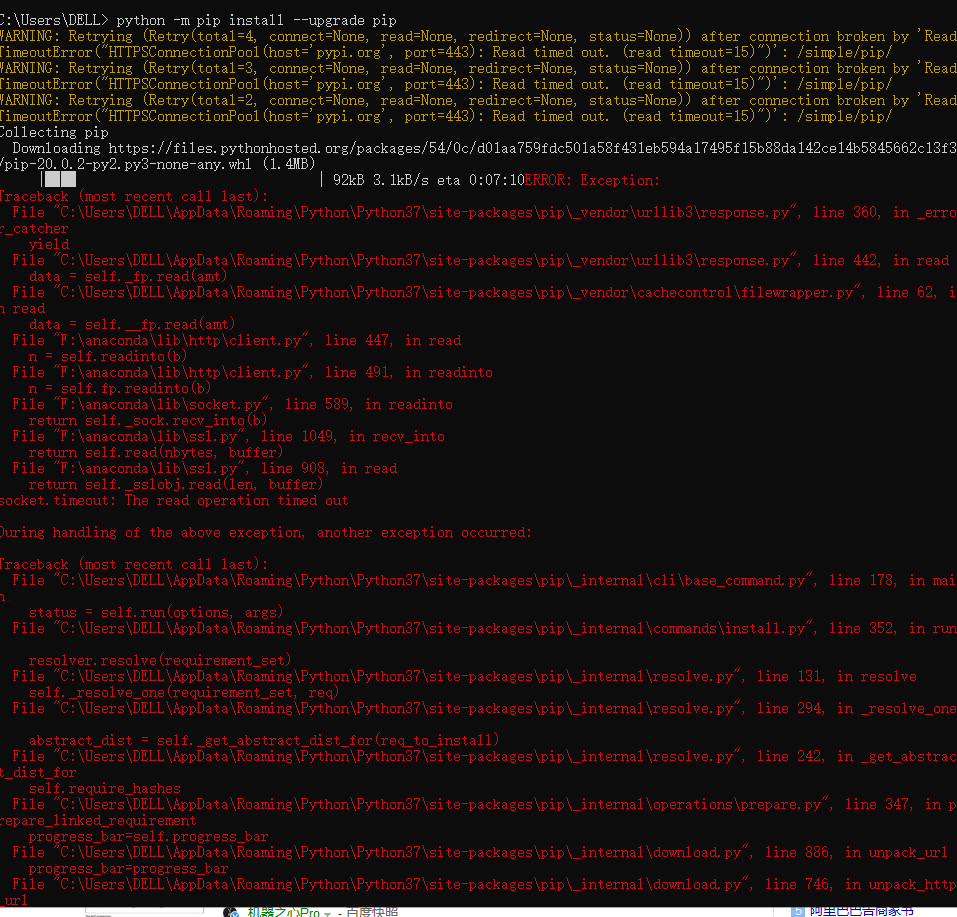Viewport: 957px width, 917px height.
Task: Click the install.py line 352 reference
Action: click(450, 627)
